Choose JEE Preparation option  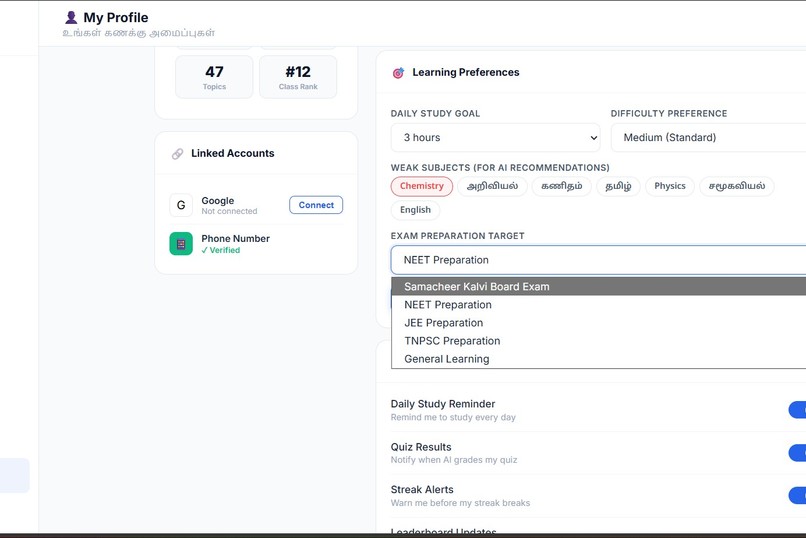pyautogui.click(x=598, y=323)
